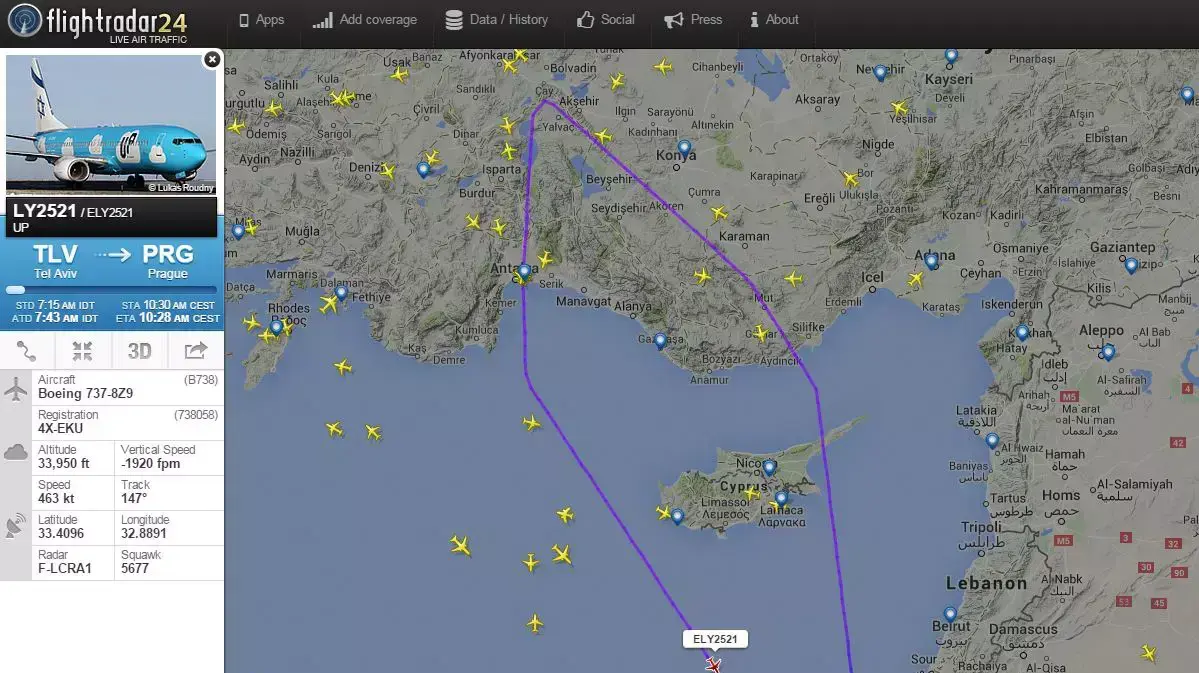Screen dimensions: 1199x673
Task: Open the Social menu
Action: point(606,20)
